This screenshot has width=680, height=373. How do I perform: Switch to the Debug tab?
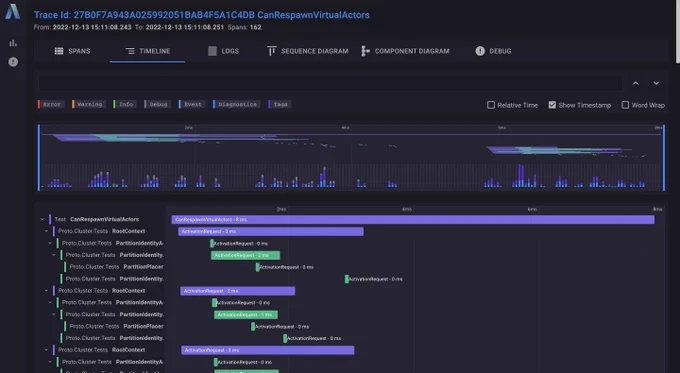493,51
